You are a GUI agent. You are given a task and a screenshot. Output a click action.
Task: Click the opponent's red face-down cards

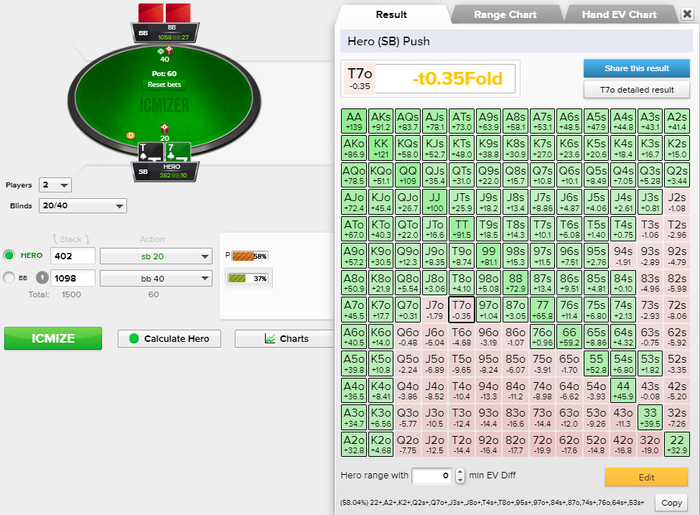(x=165, y=13)
